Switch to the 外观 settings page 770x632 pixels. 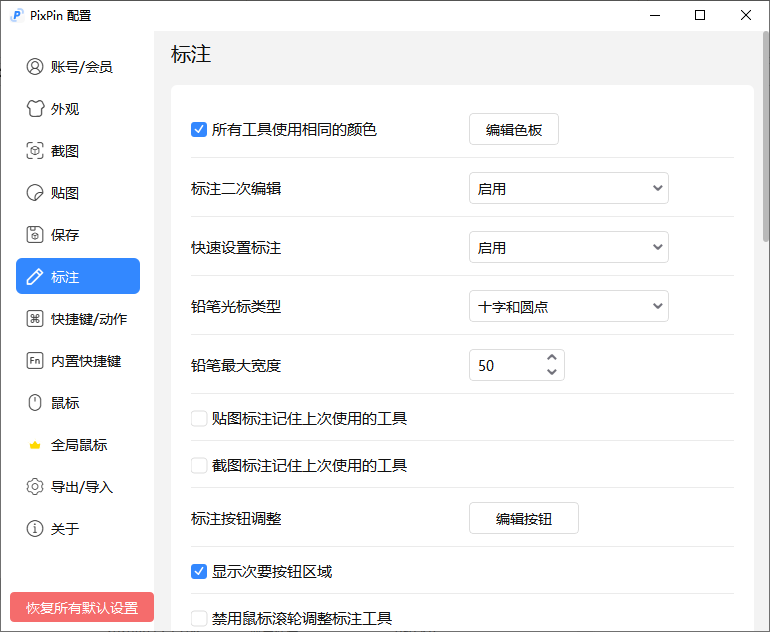78,109
